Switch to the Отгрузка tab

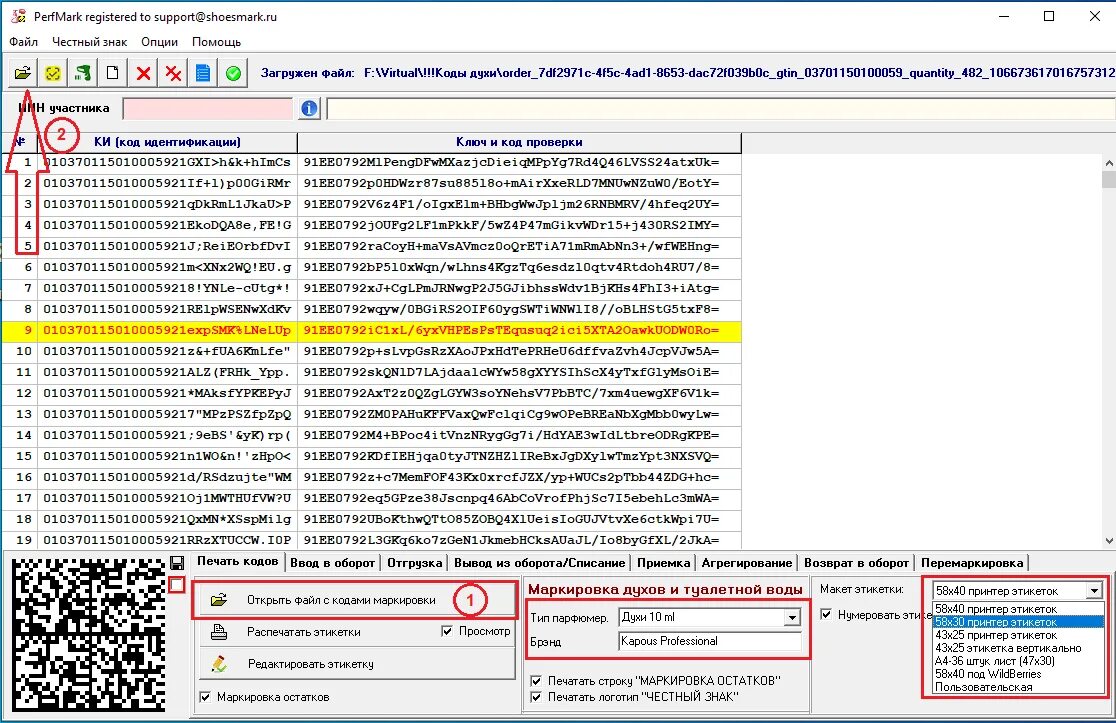point(415,563)
